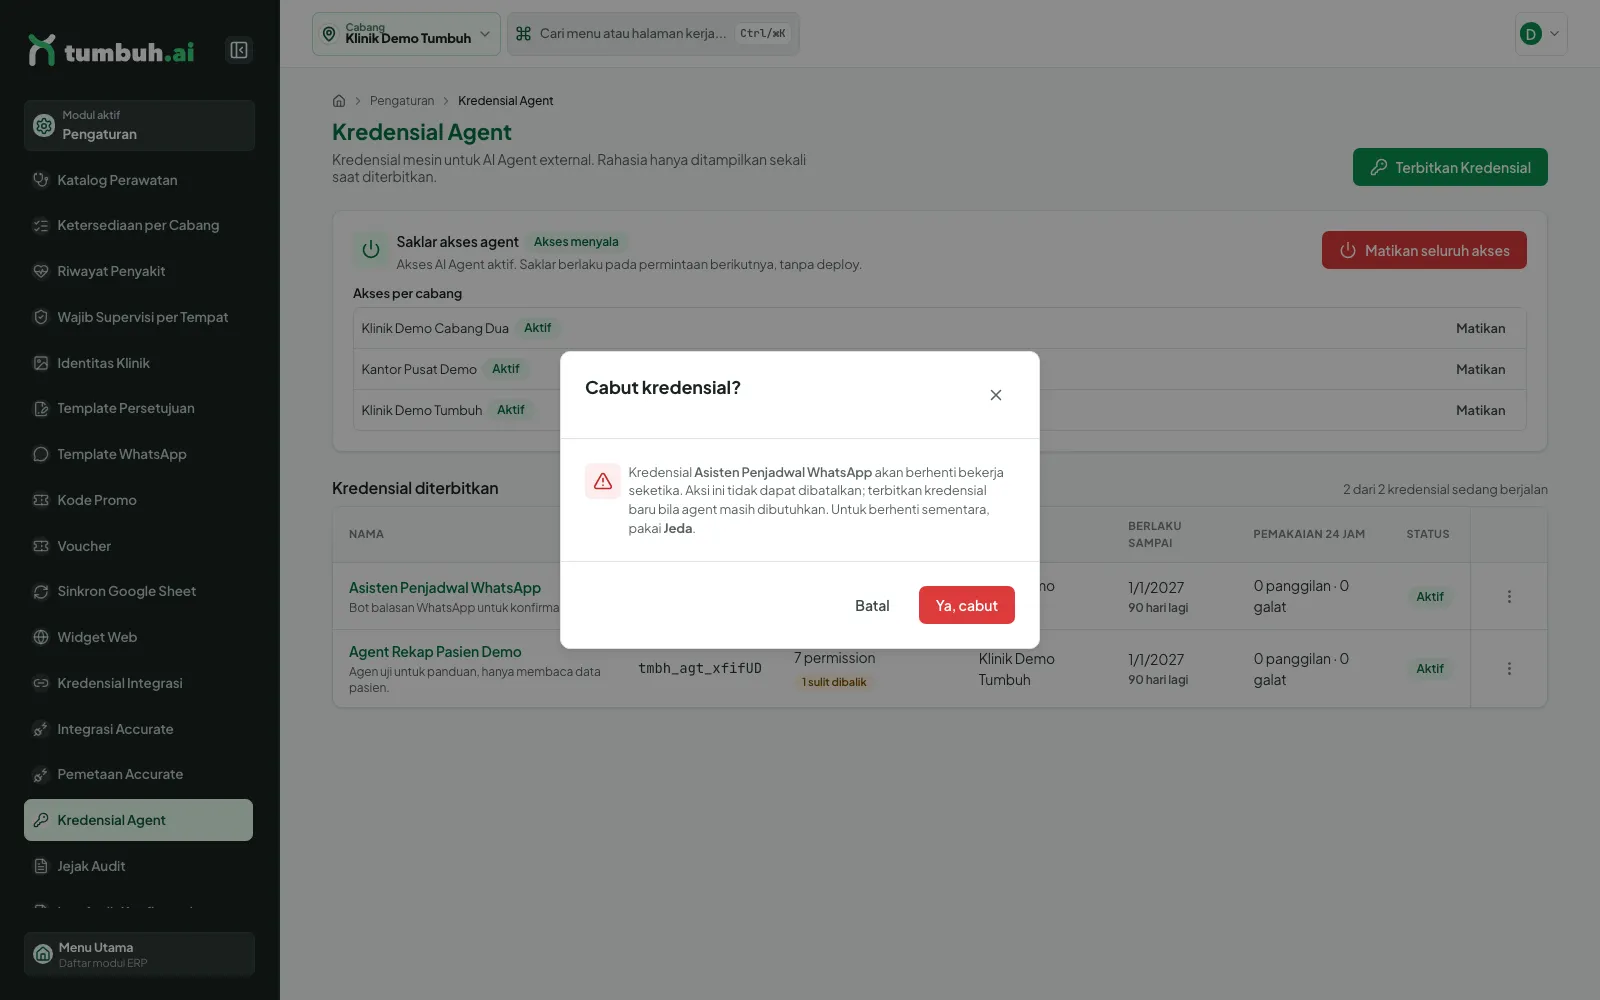
Task: Open Pemetaan Accurate page
Action: 139,774
